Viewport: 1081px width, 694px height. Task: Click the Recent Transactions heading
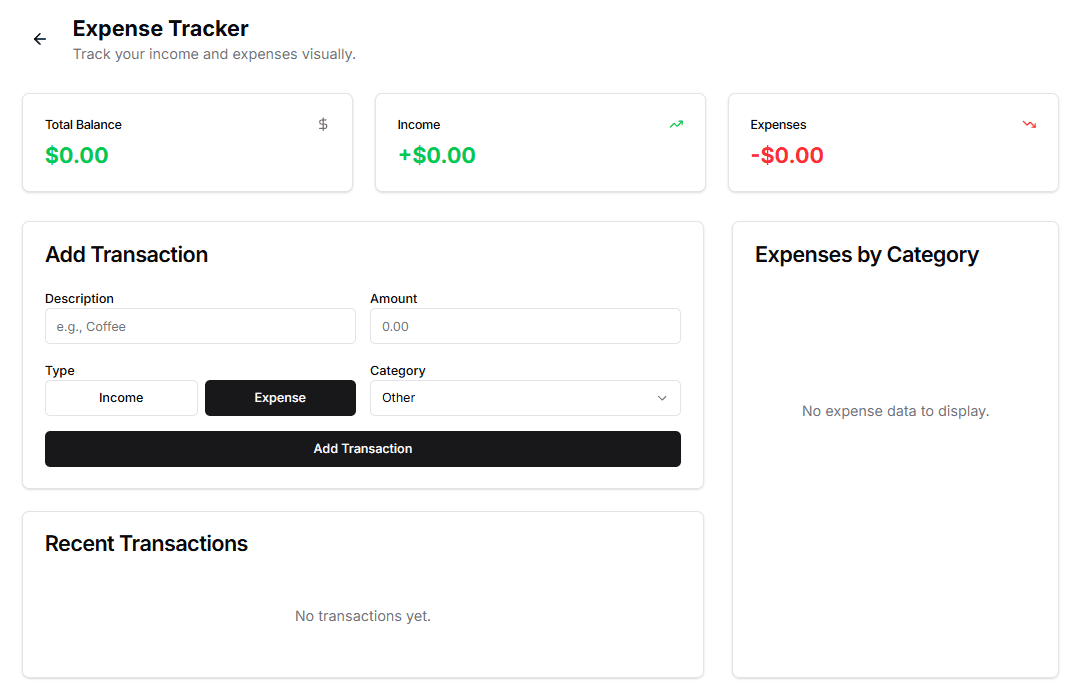coord(146,543)
